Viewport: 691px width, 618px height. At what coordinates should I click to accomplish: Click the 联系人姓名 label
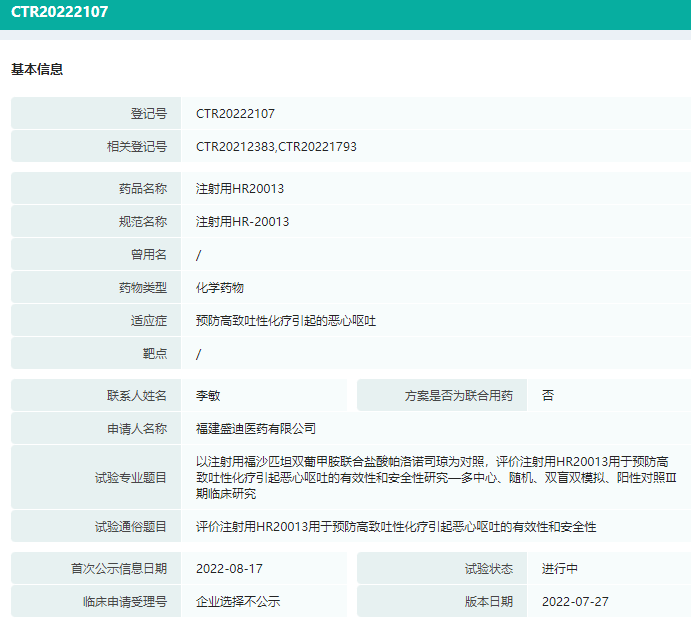(137, 395)
